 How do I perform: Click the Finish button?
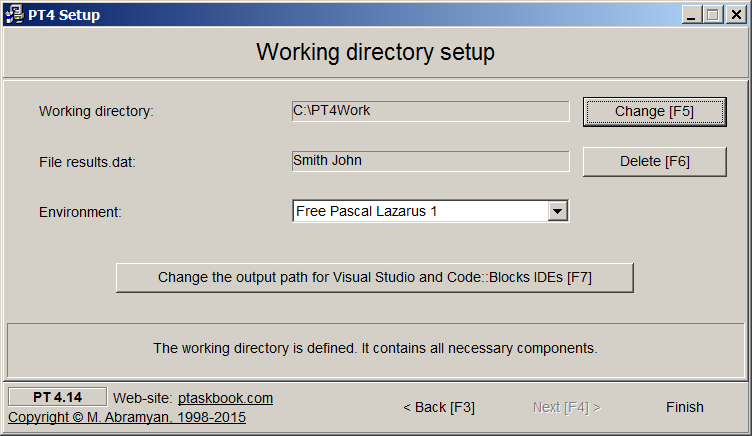click(684, 407)
